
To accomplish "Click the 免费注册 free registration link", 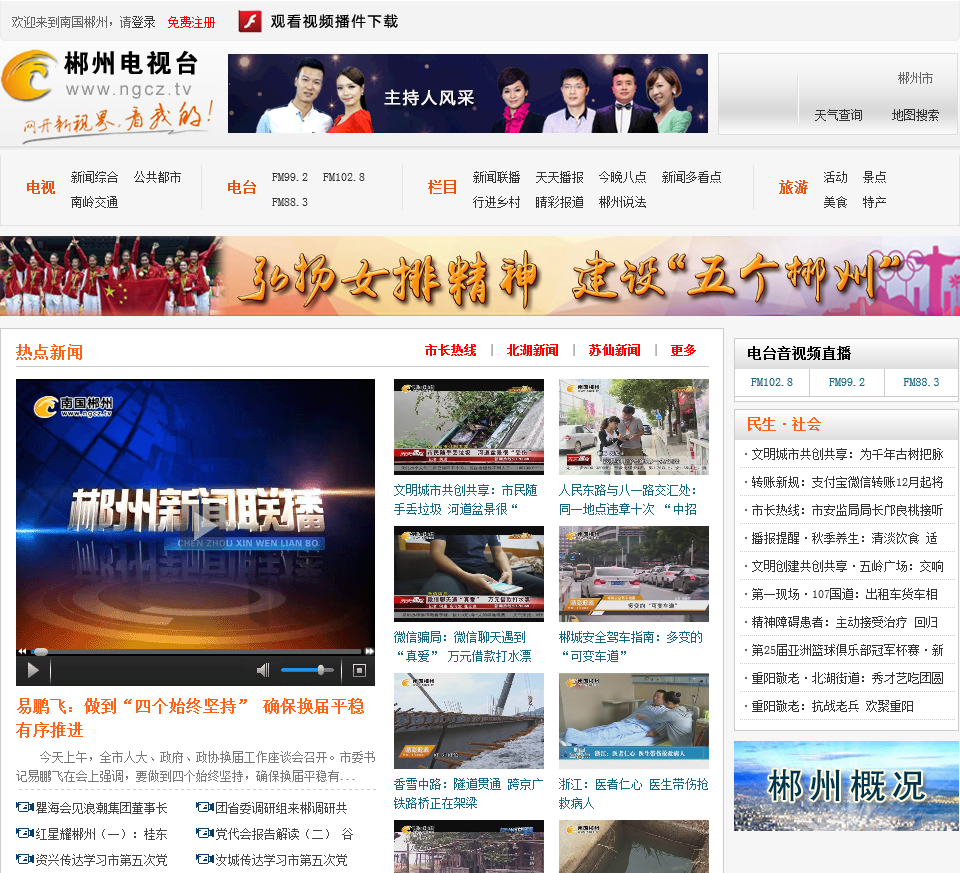I will tap(192, 23).
